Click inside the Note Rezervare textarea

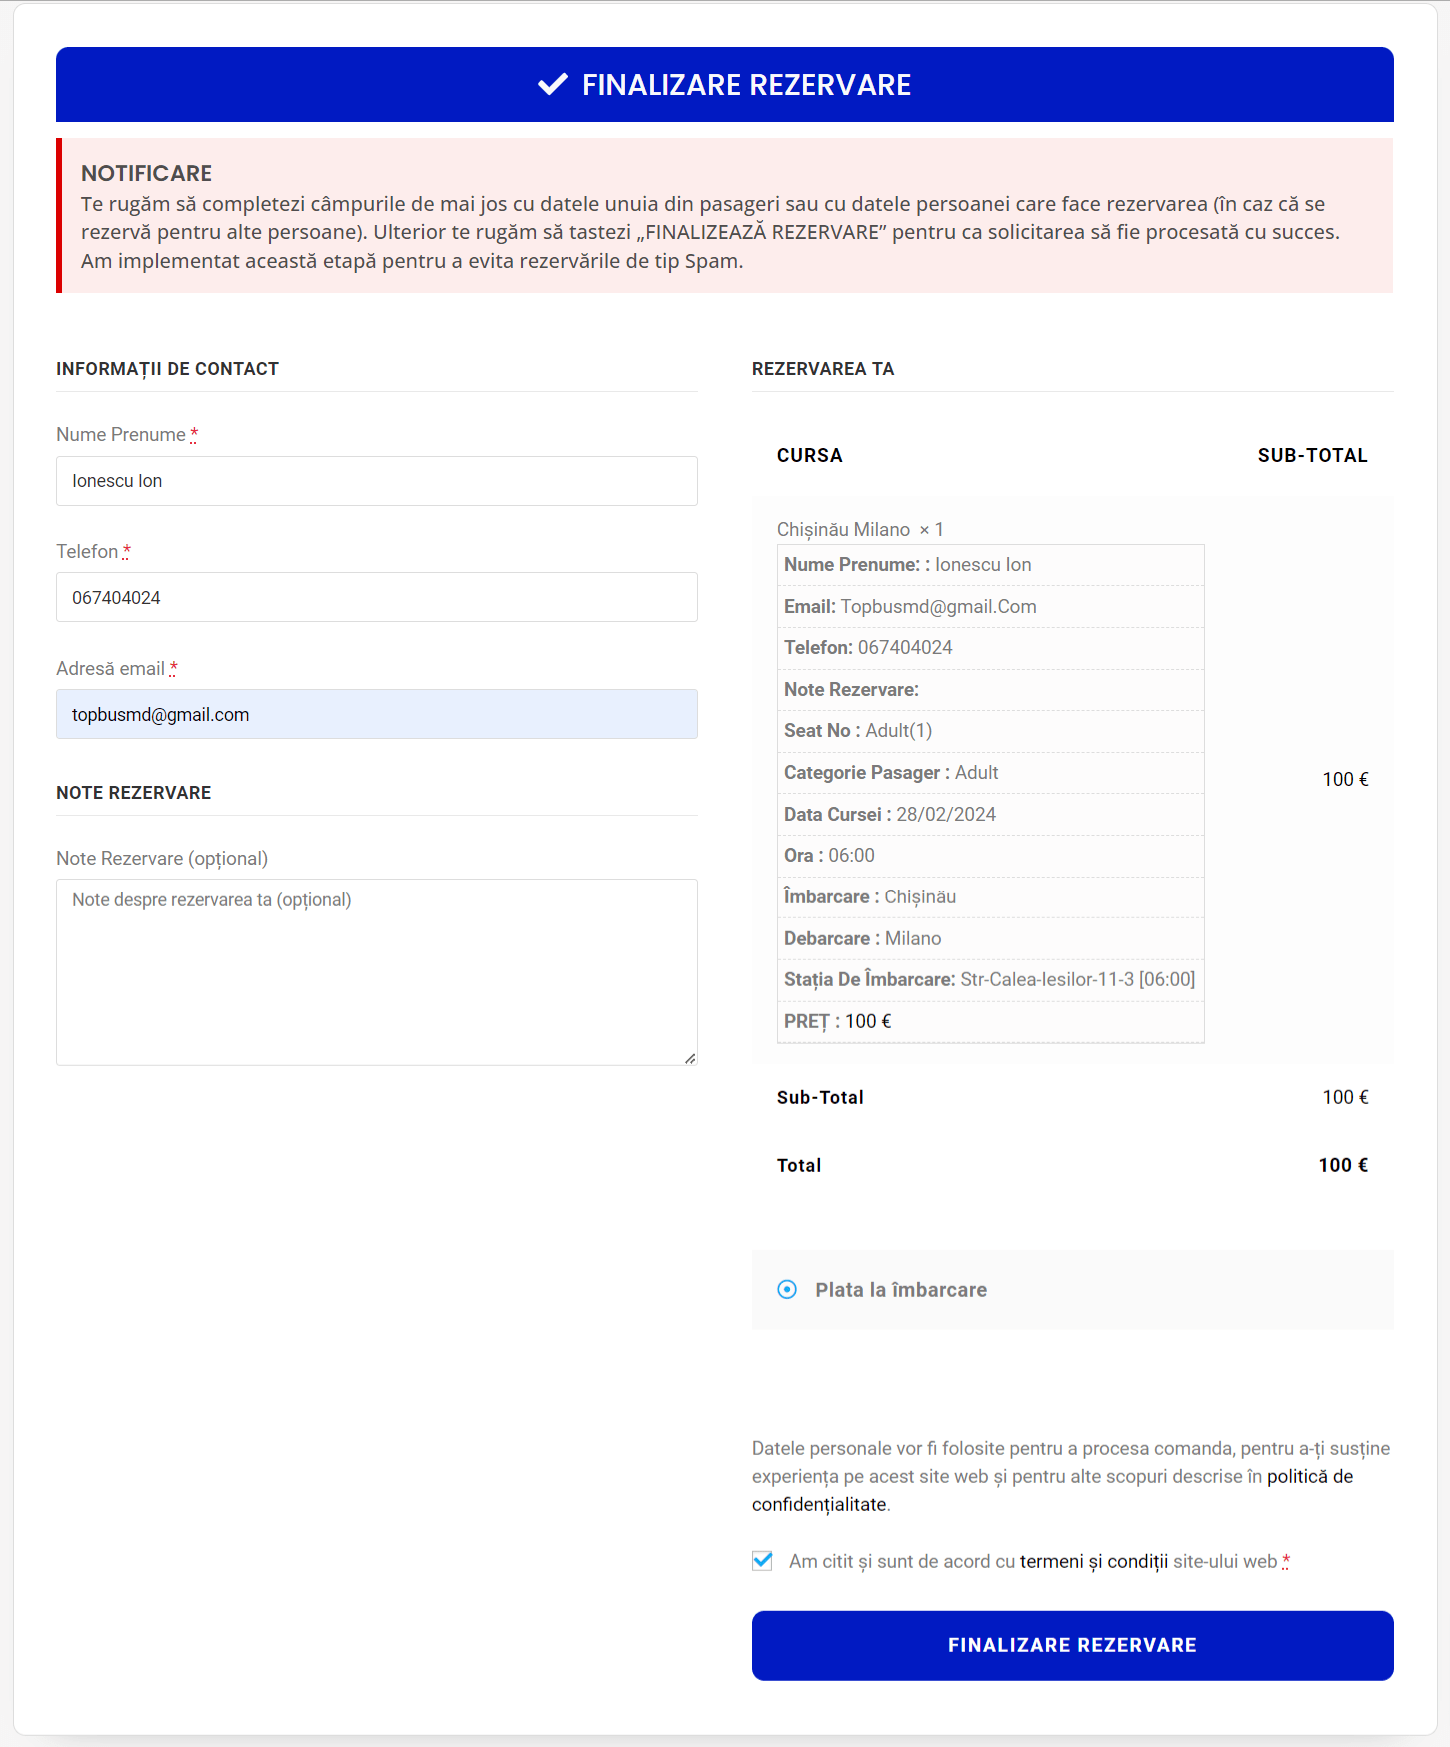(x=376, y=972)
